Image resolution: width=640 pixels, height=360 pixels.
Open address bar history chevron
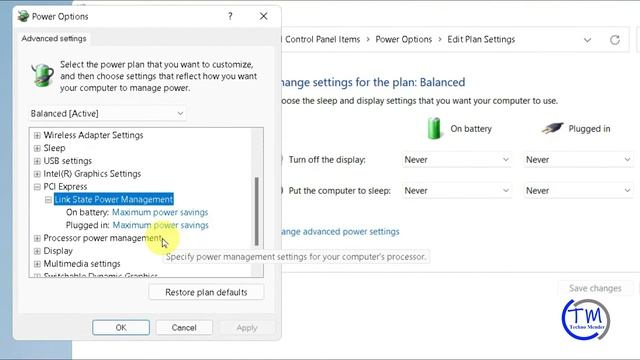[x=587, y=40]
